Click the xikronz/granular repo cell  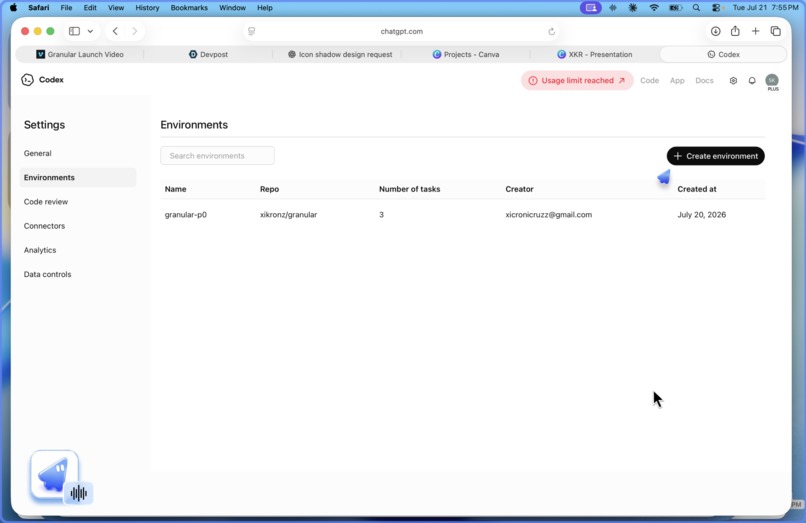coord(288,215)
